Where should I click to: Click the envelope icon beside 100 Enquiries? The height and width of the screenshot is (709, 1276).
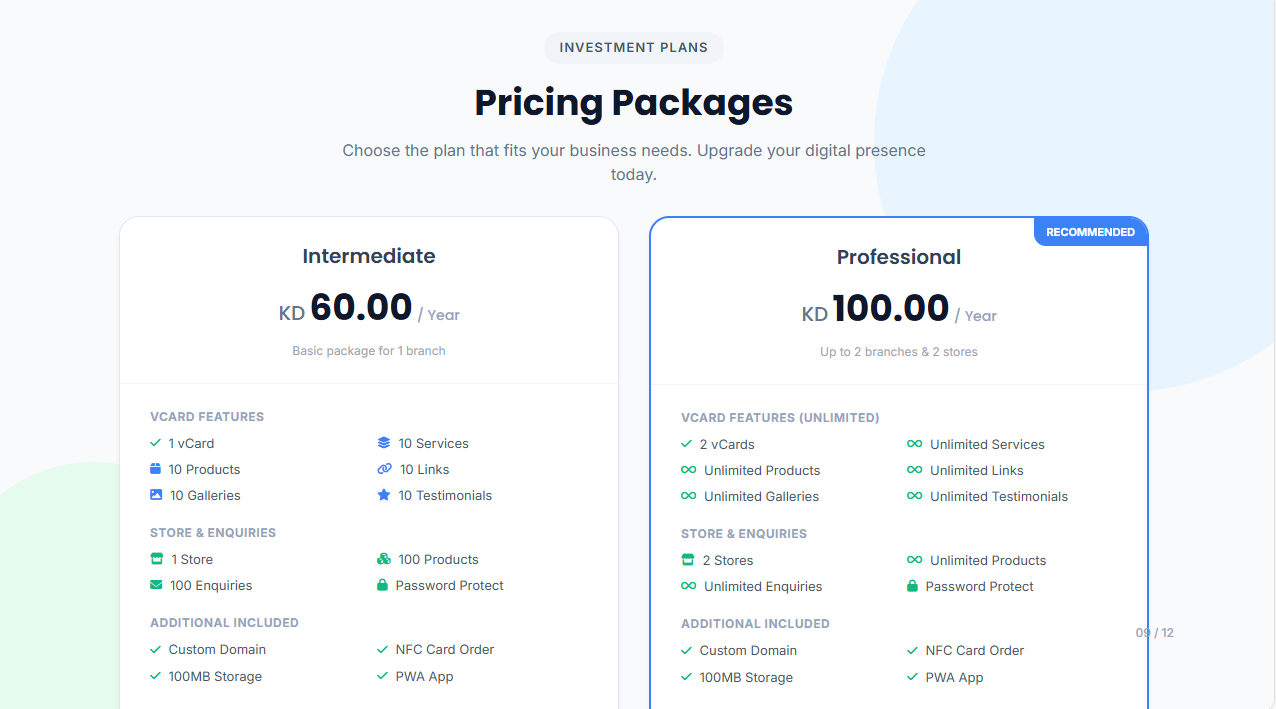pos(156,585)
